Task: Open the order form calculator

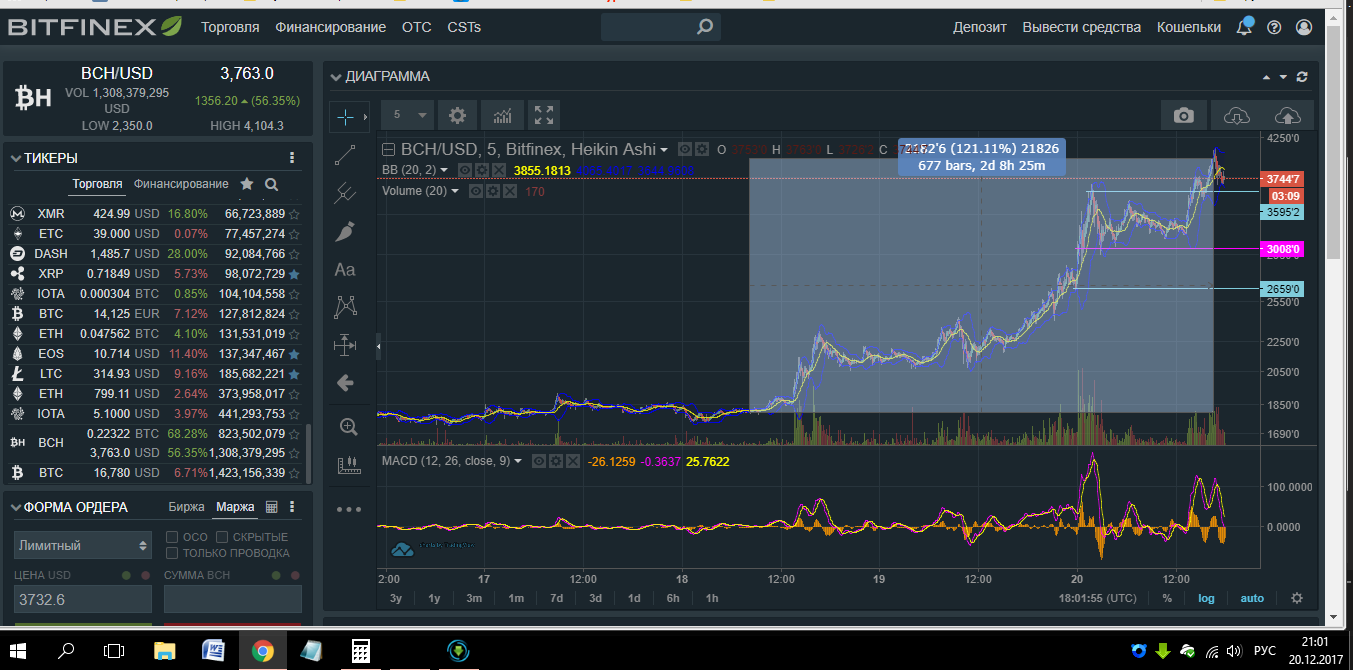Action: (x=270, y=507)
